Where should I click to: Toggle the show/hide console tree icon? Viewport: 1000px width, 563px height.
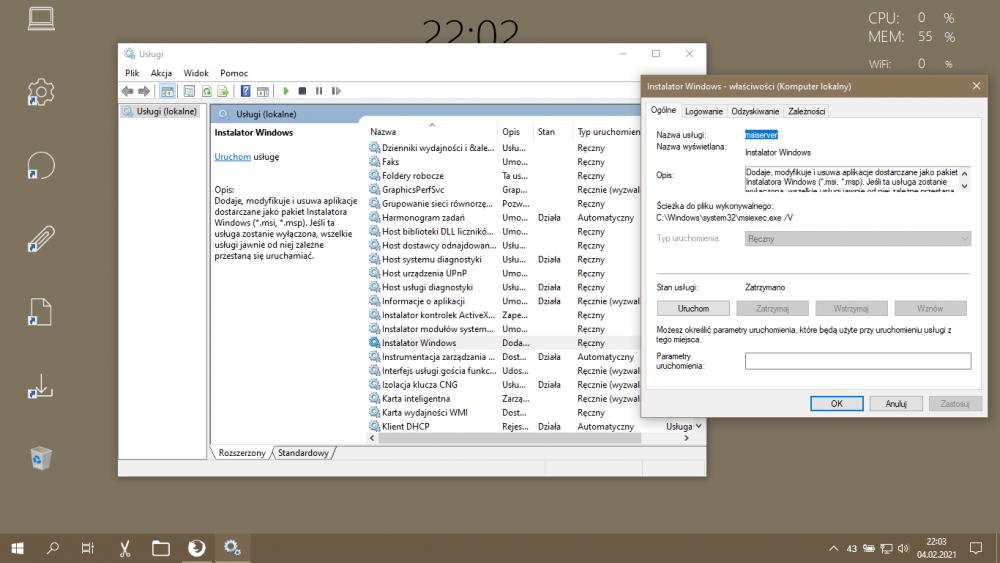coord(168,91)
